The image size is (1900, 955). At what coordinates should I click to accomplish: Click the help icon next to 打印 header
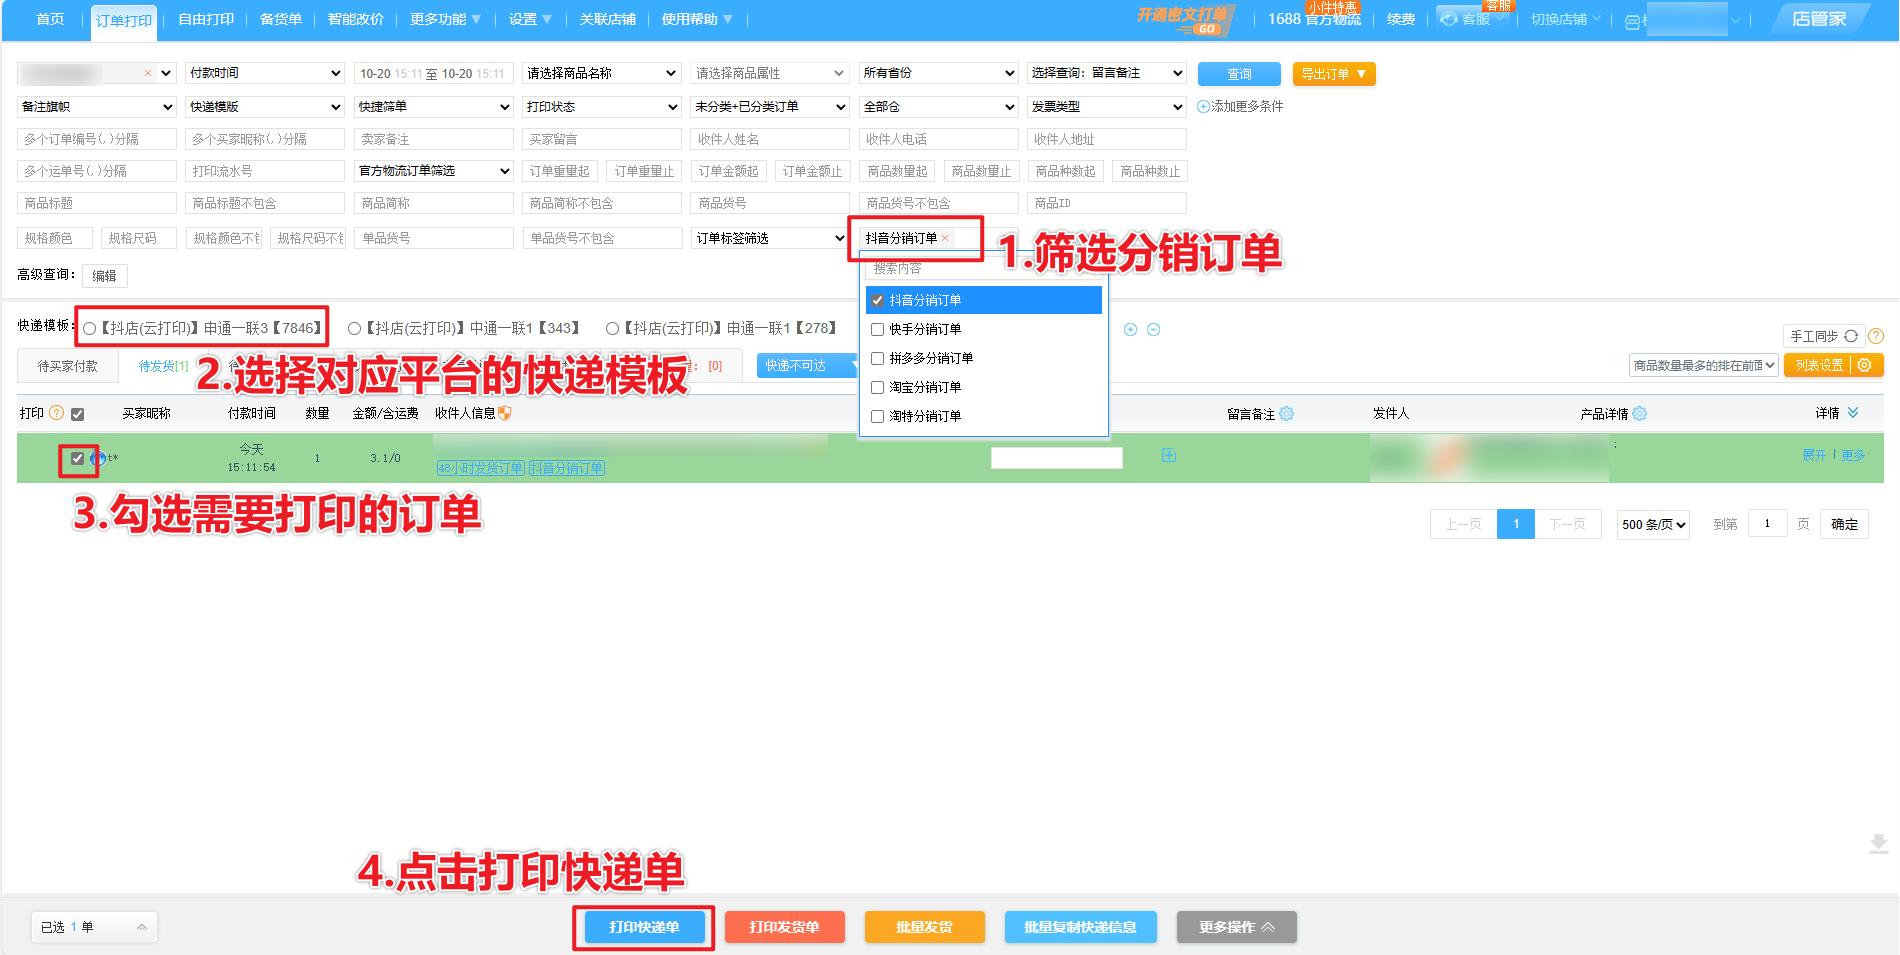tap(57, 412)
